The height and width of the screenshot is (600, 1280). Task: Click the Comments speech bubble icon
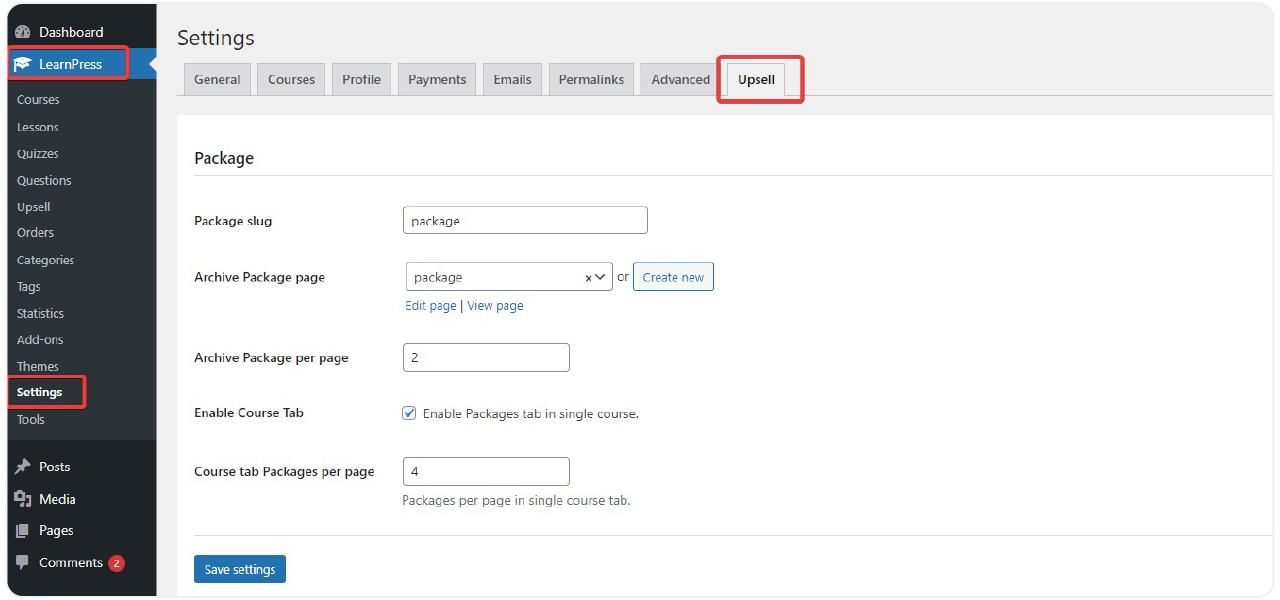(x=23, y=563)
